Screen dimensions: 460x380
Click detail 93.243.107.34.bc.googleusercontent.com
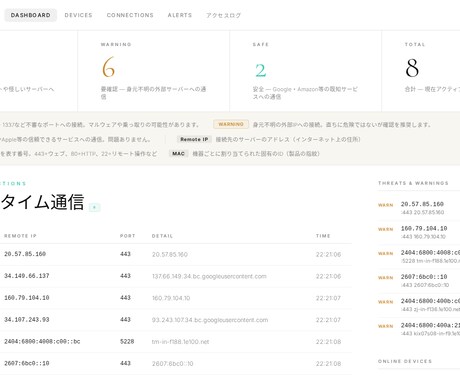tap(210, 320)
